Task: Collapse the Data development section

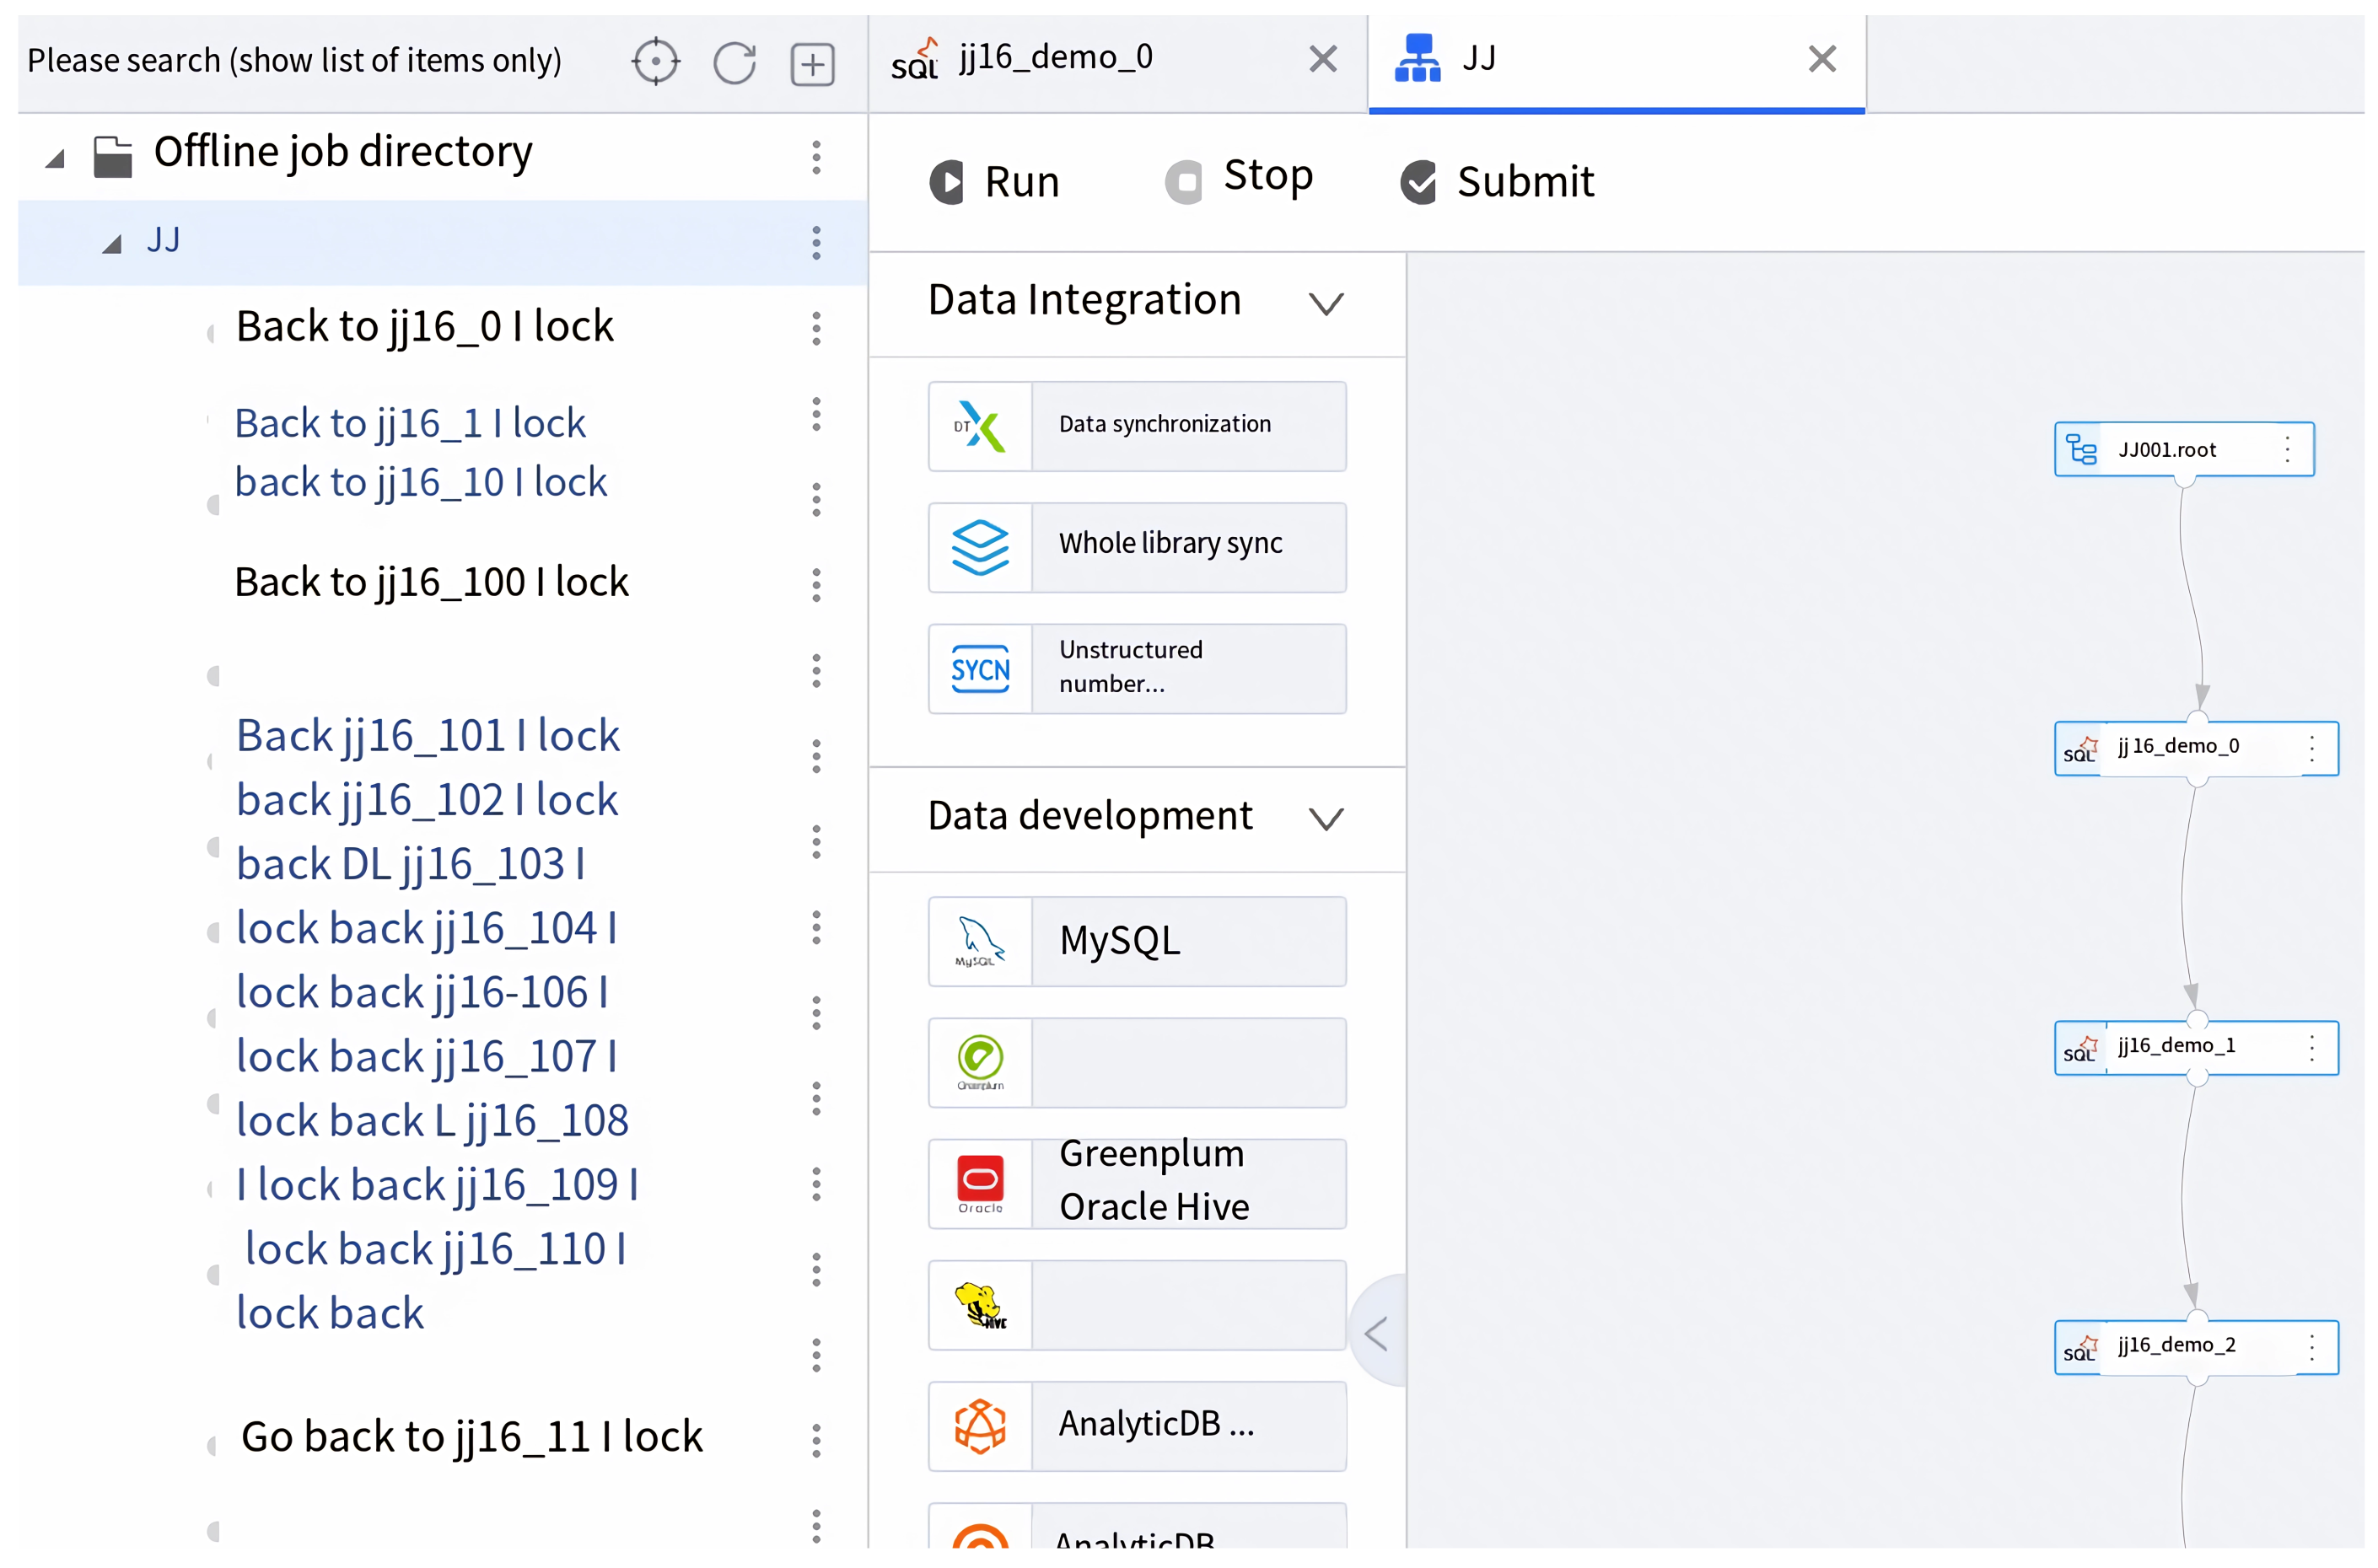Action: tap(1325, 819)
